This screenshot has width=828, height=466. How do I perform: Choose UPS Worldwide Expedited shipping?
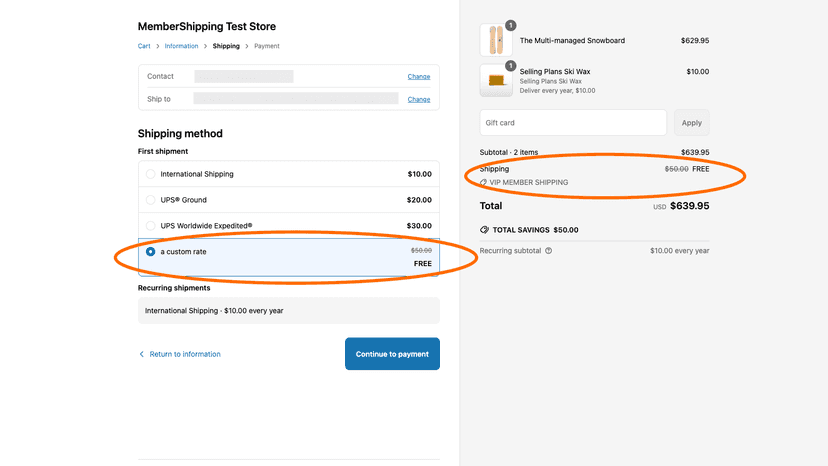[150, 226]
